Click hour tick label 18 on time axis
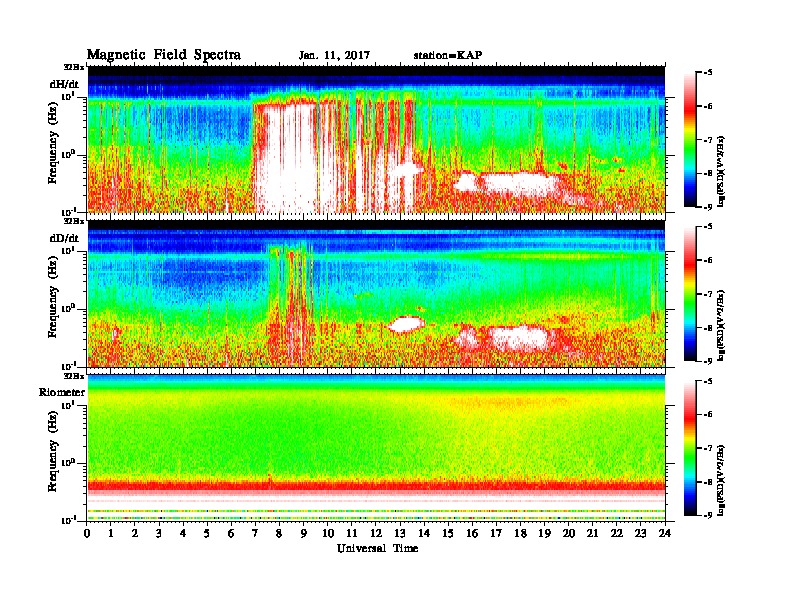Image resolution: width=792 pixels, height=612 pixels. pos(520,533)
